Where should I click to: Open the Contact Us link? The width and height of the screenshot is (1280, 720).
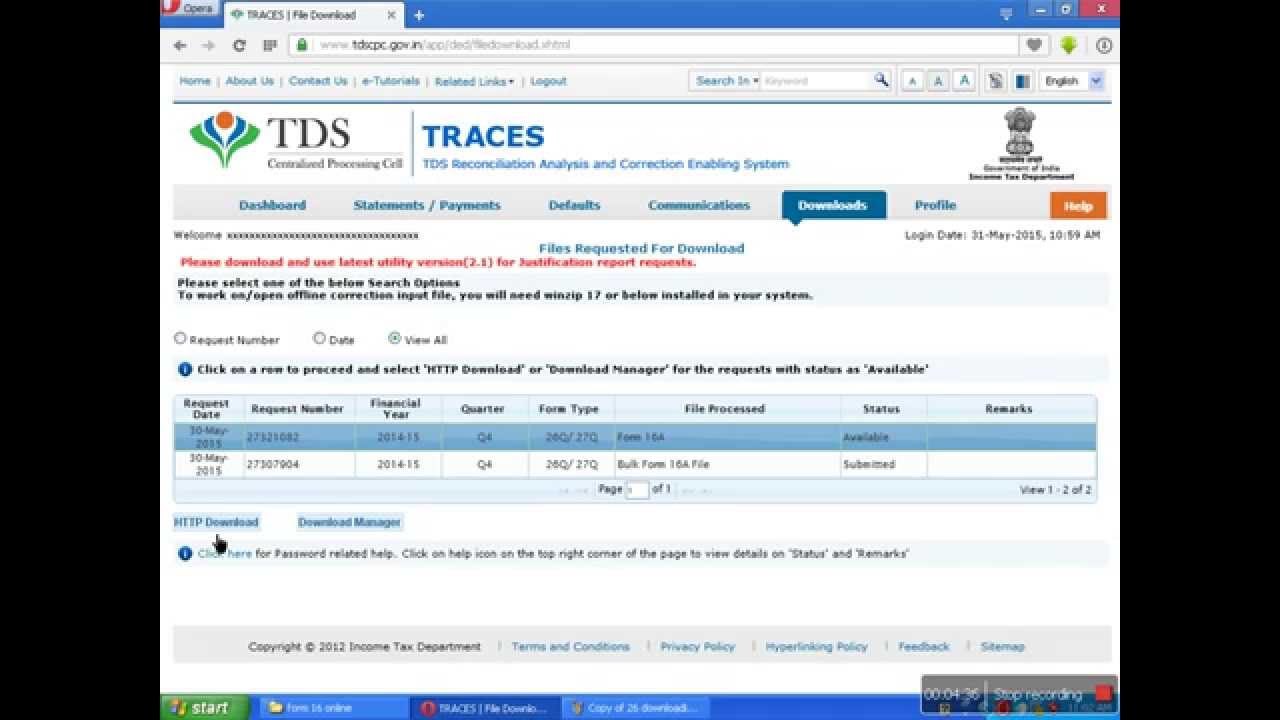[x=318, y=81]
